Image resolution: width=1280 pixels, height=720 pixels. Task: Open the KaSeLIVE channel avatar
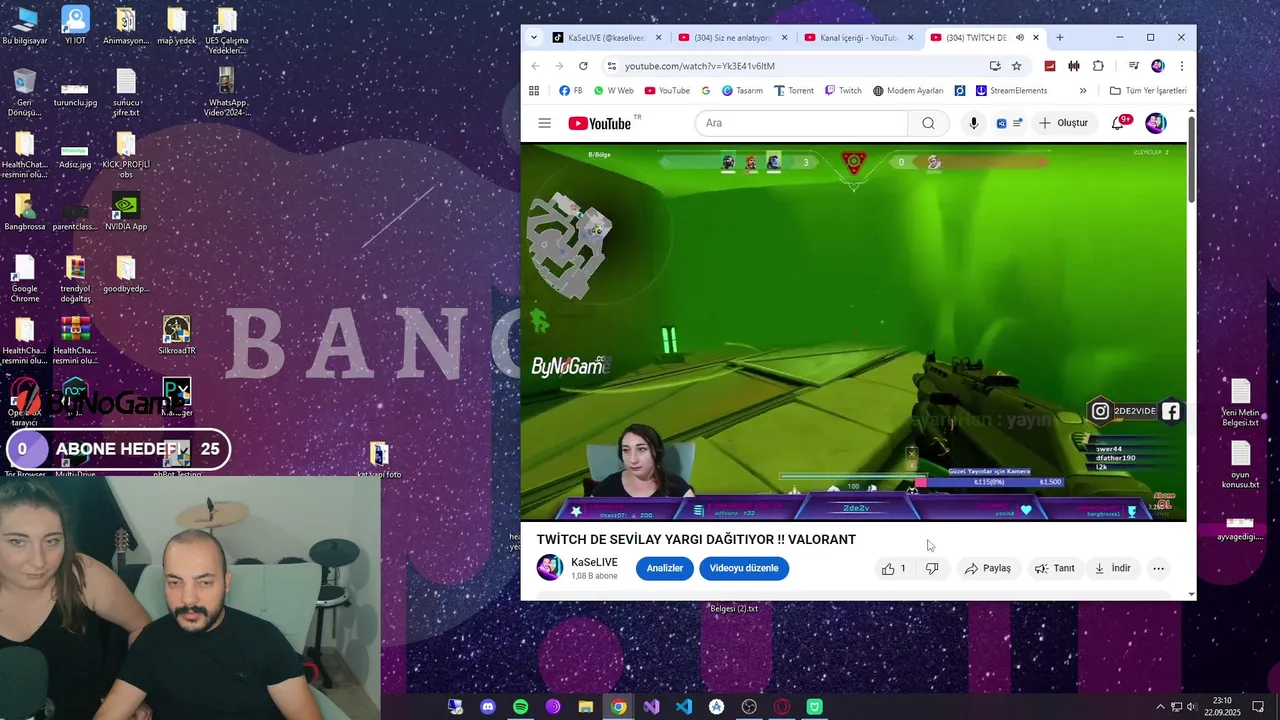point(550,568)
